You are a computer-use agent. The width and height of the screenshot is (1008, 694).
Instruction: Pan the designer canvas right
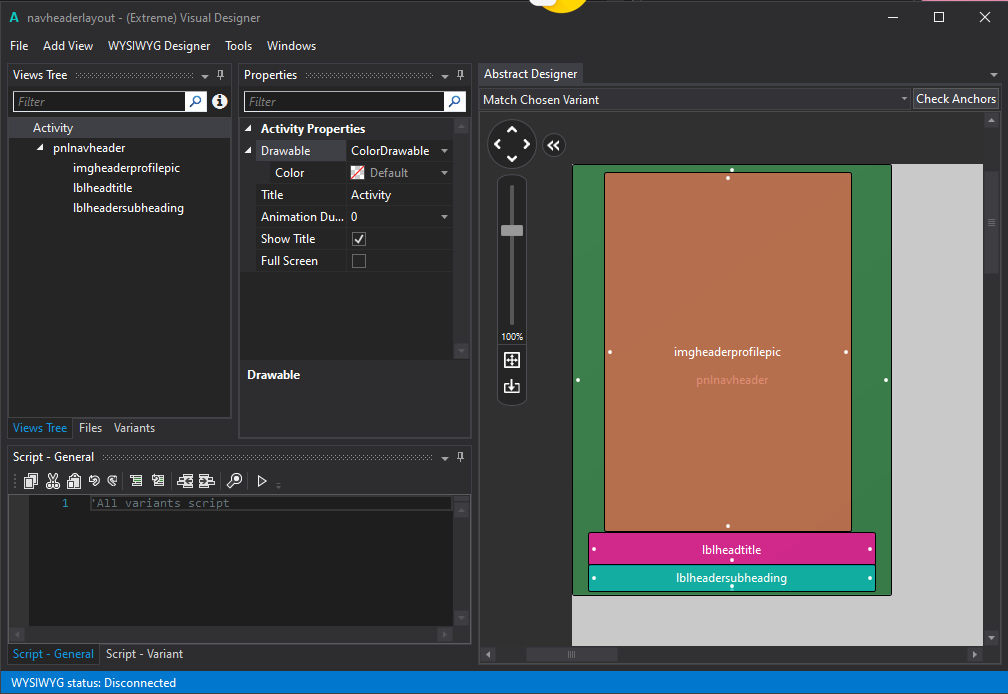tap(526, 144)
